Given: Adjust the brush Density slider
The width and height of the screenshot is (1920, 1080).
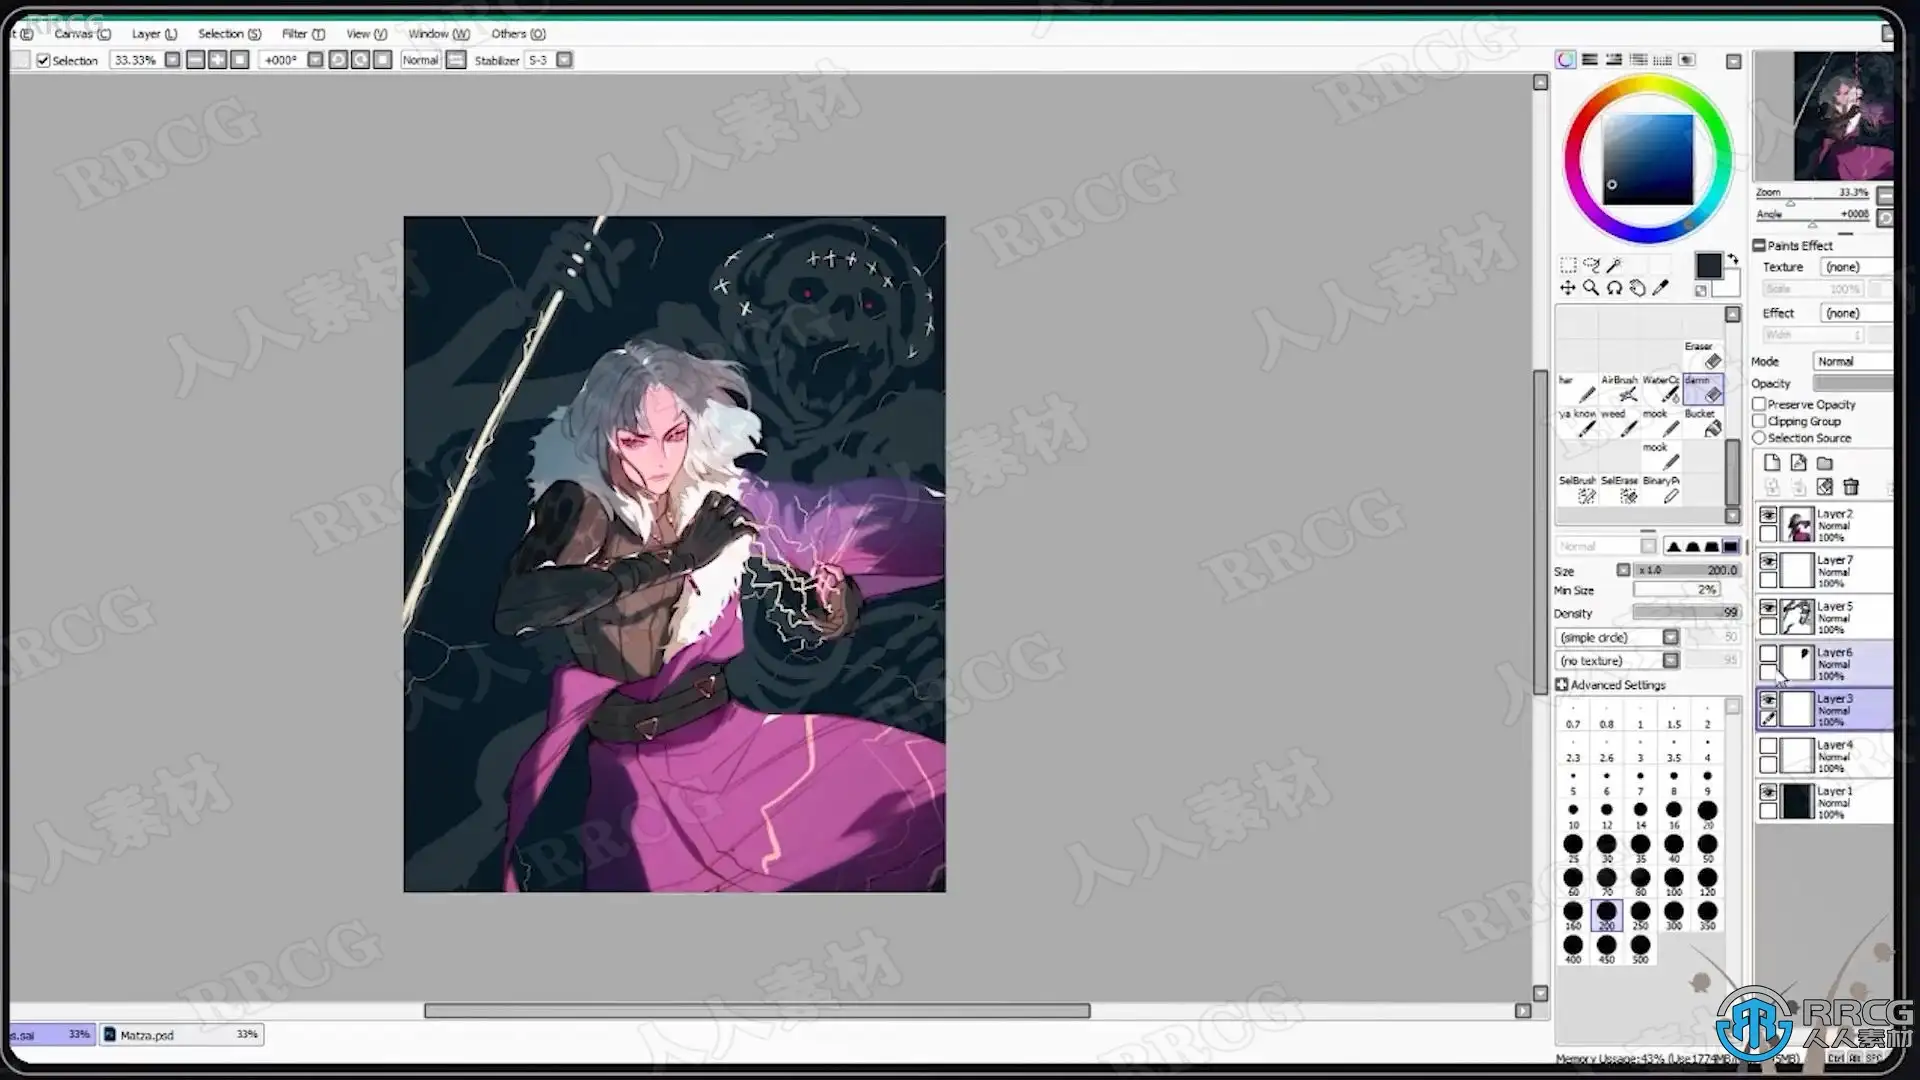Looking at the screenshot, I should click(1686, 613).
